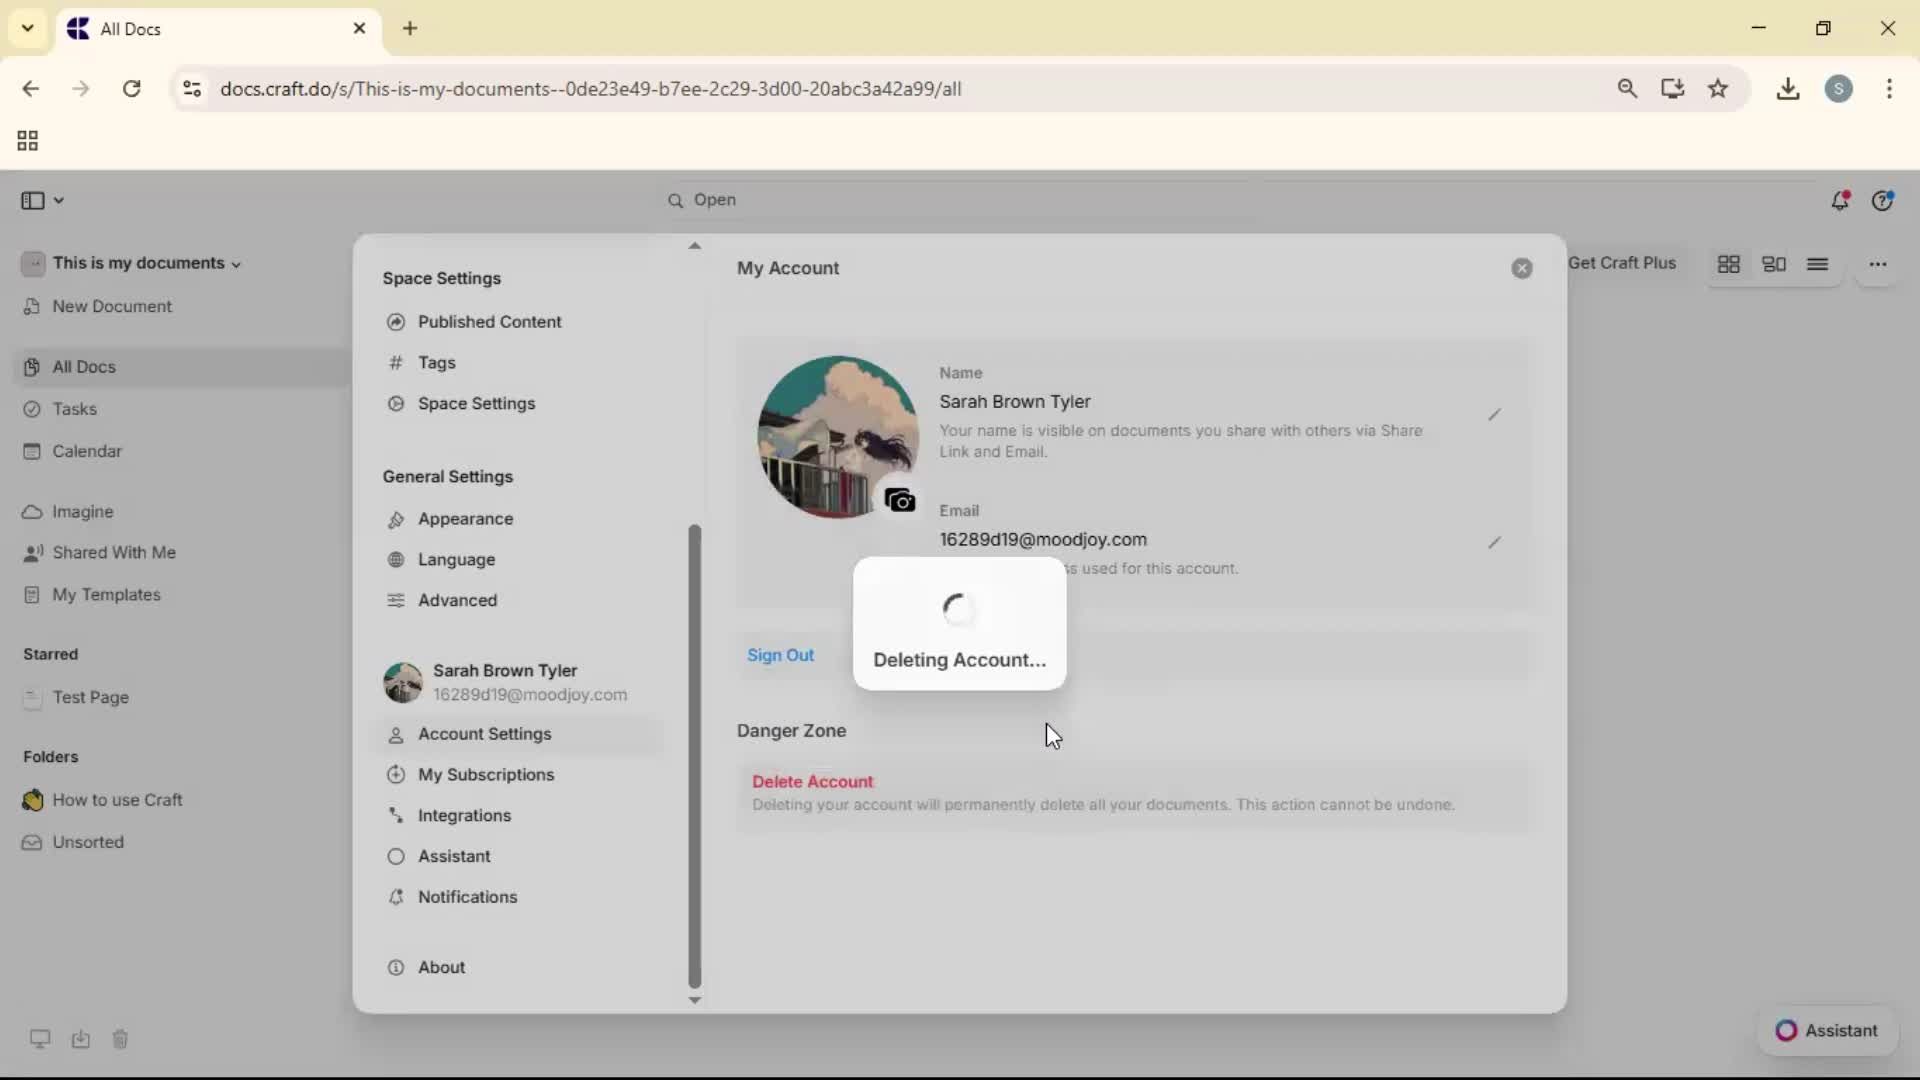This screenshot has height=1080, width=1920.
Task: Open notifications bell icon
Action: (x=1839, y=201)
